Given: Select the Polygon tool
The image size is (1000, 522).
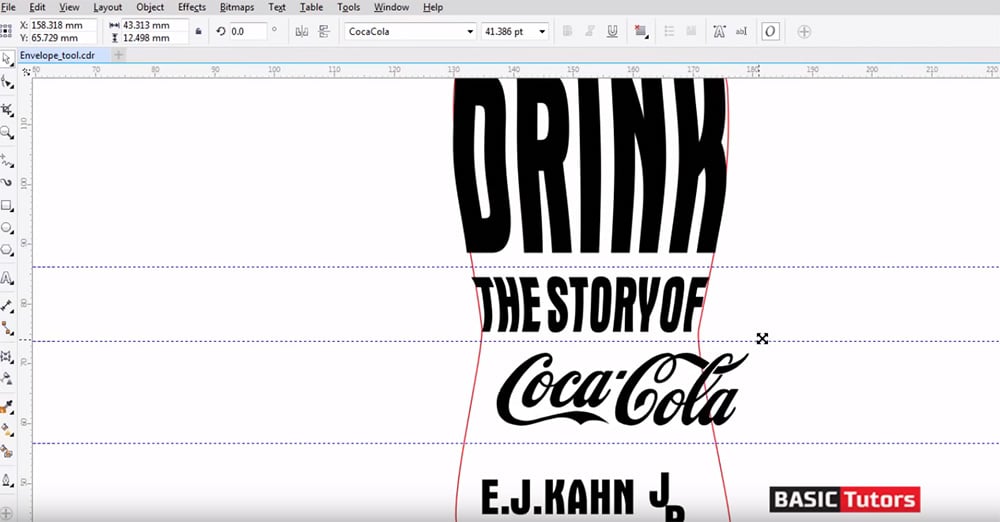Looking at the screenshot, I should click(x=7, y=250).
